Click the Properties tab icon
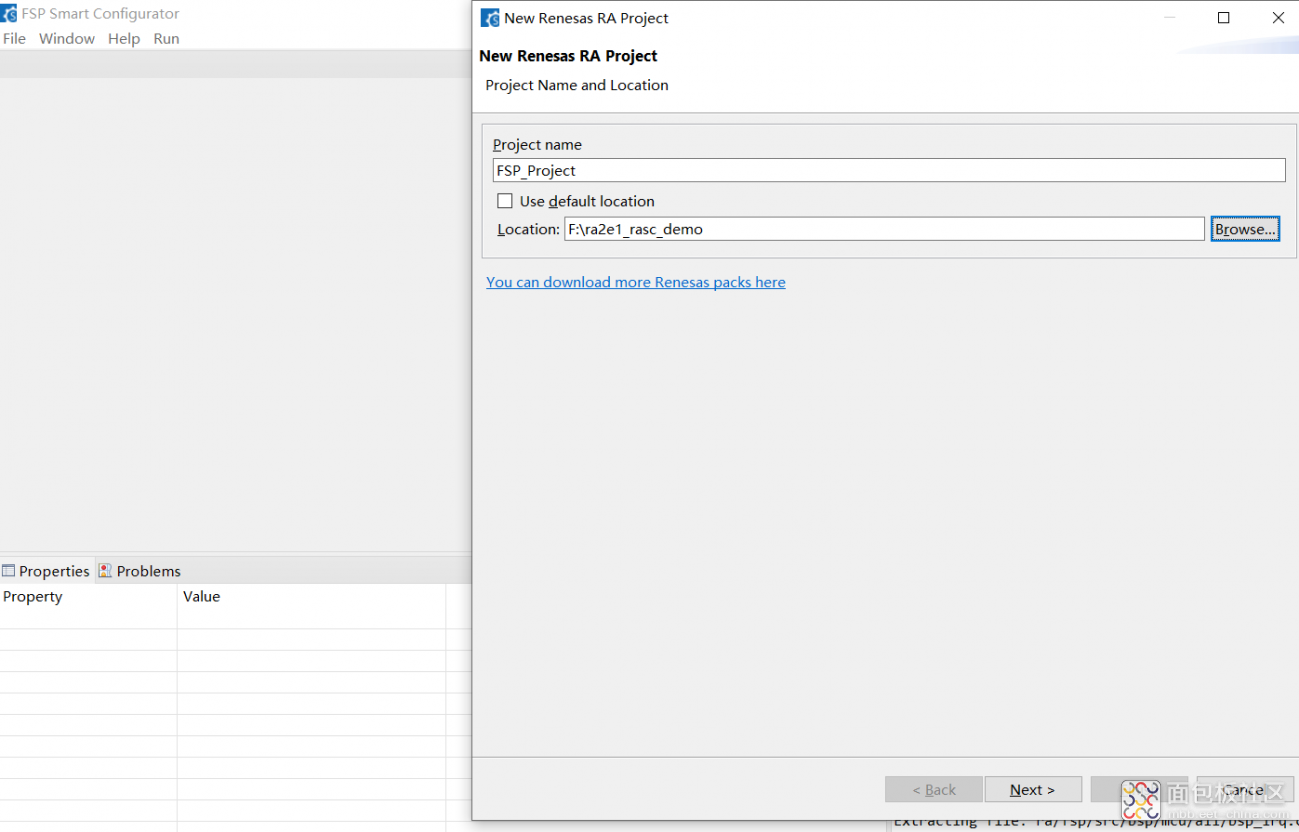1299x832 pixels. 9,571
